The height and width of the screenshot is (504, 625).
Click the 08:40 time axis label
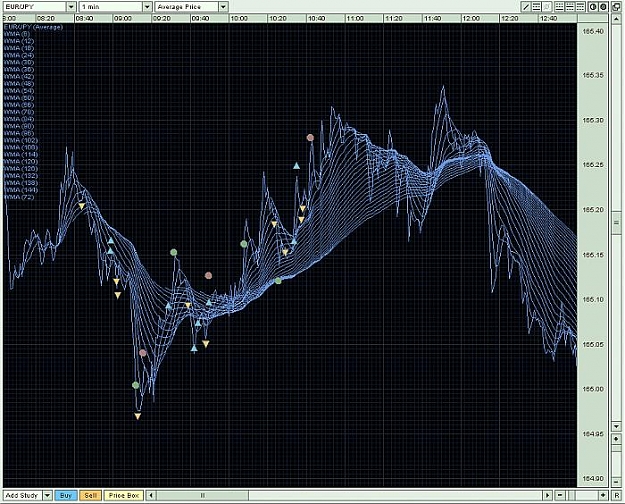click(x=84, y=18)
